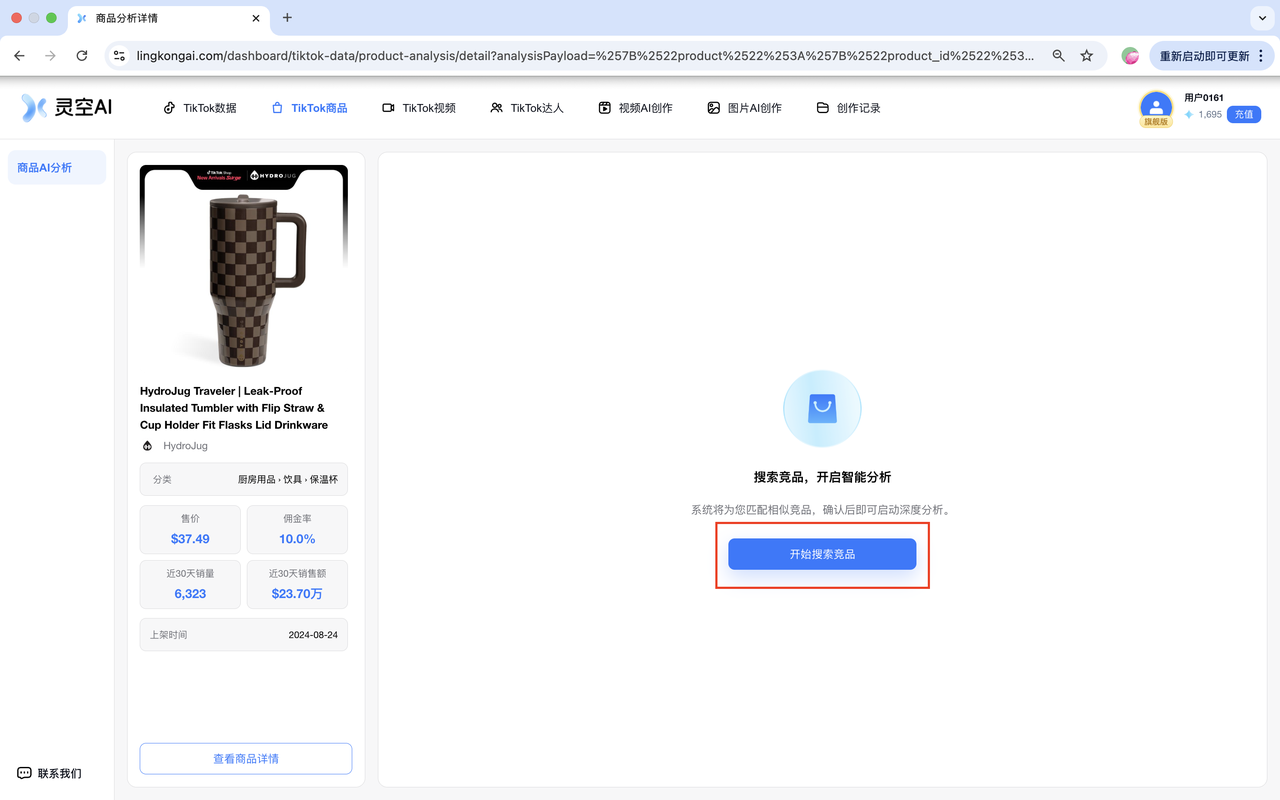Image resolution: width=1280 pixels, height=800 pixels.
Task: Click the zoom magnifier icon in the address bar
Action: pyautogui.click(x=1058, y=56)
